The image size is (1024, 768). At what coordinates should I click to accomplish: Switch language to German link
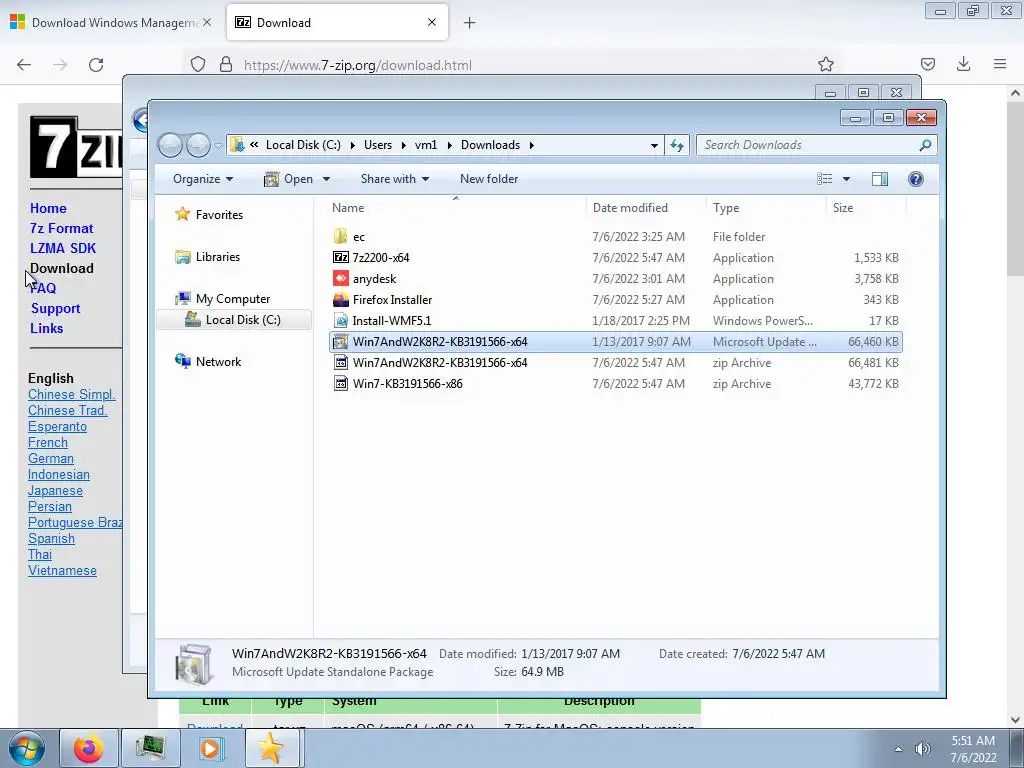click(51, 458)
